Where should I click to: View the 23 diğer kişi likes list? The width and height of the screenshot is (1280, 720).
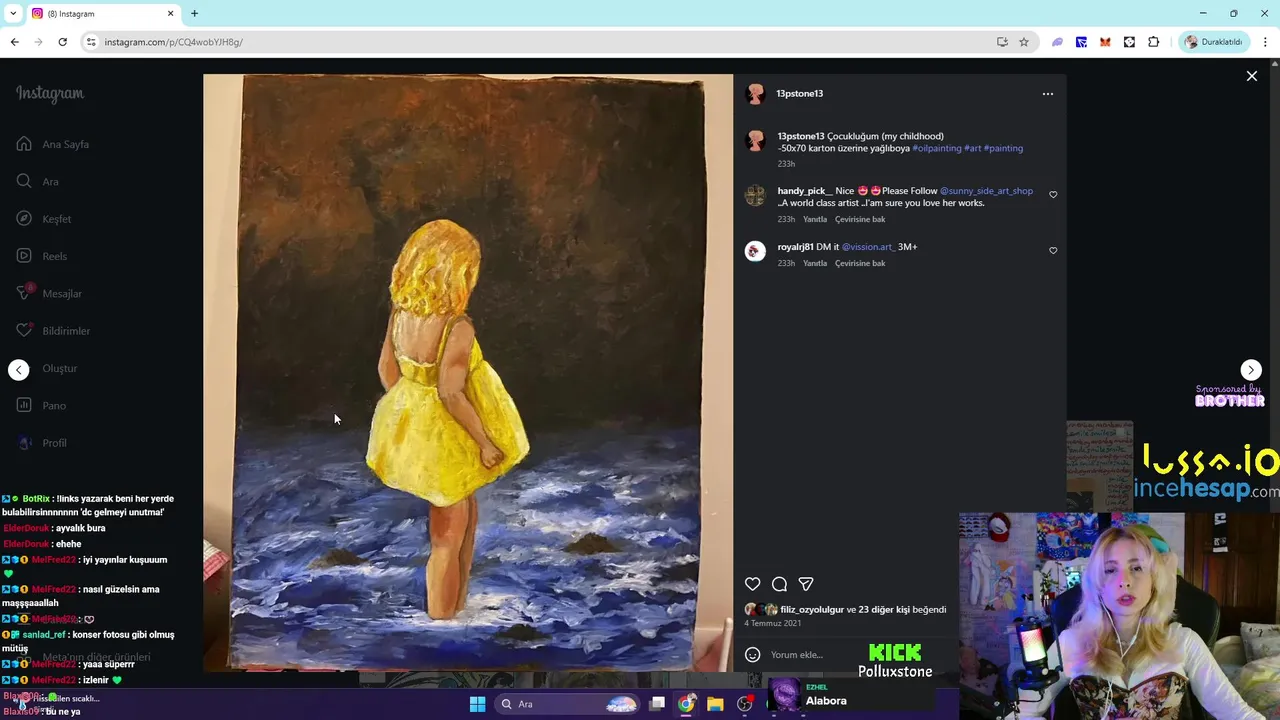pyautogui.click(x=884, y=610)
